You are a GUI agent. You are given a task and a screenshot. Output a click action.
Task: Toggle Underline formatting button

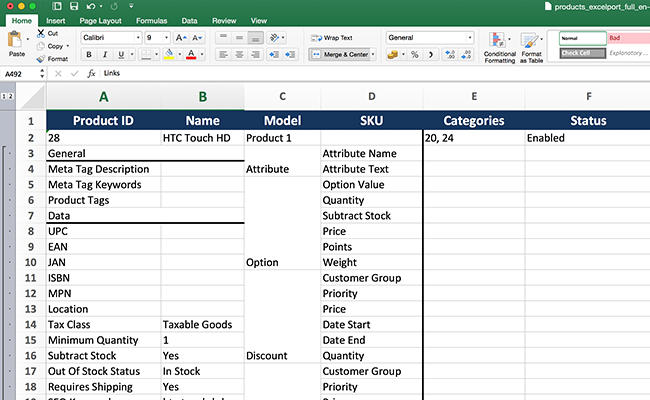[121, 54]
